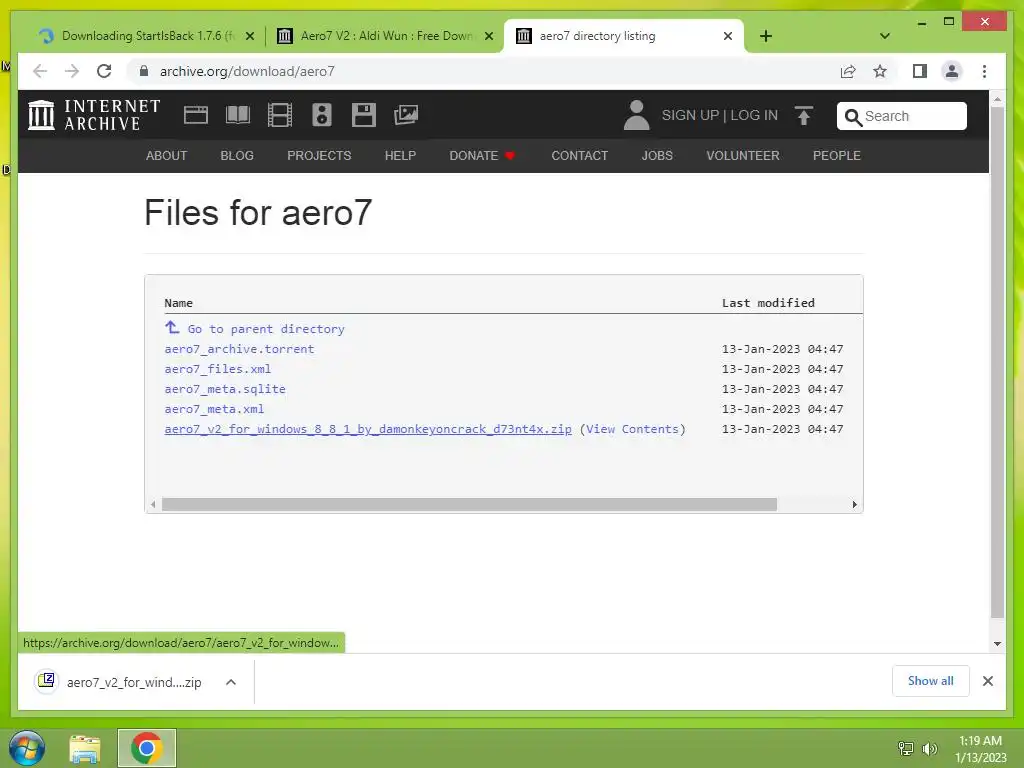Click the page vertical scrollbar
The image size is (1024, 768).
point(997,362)
